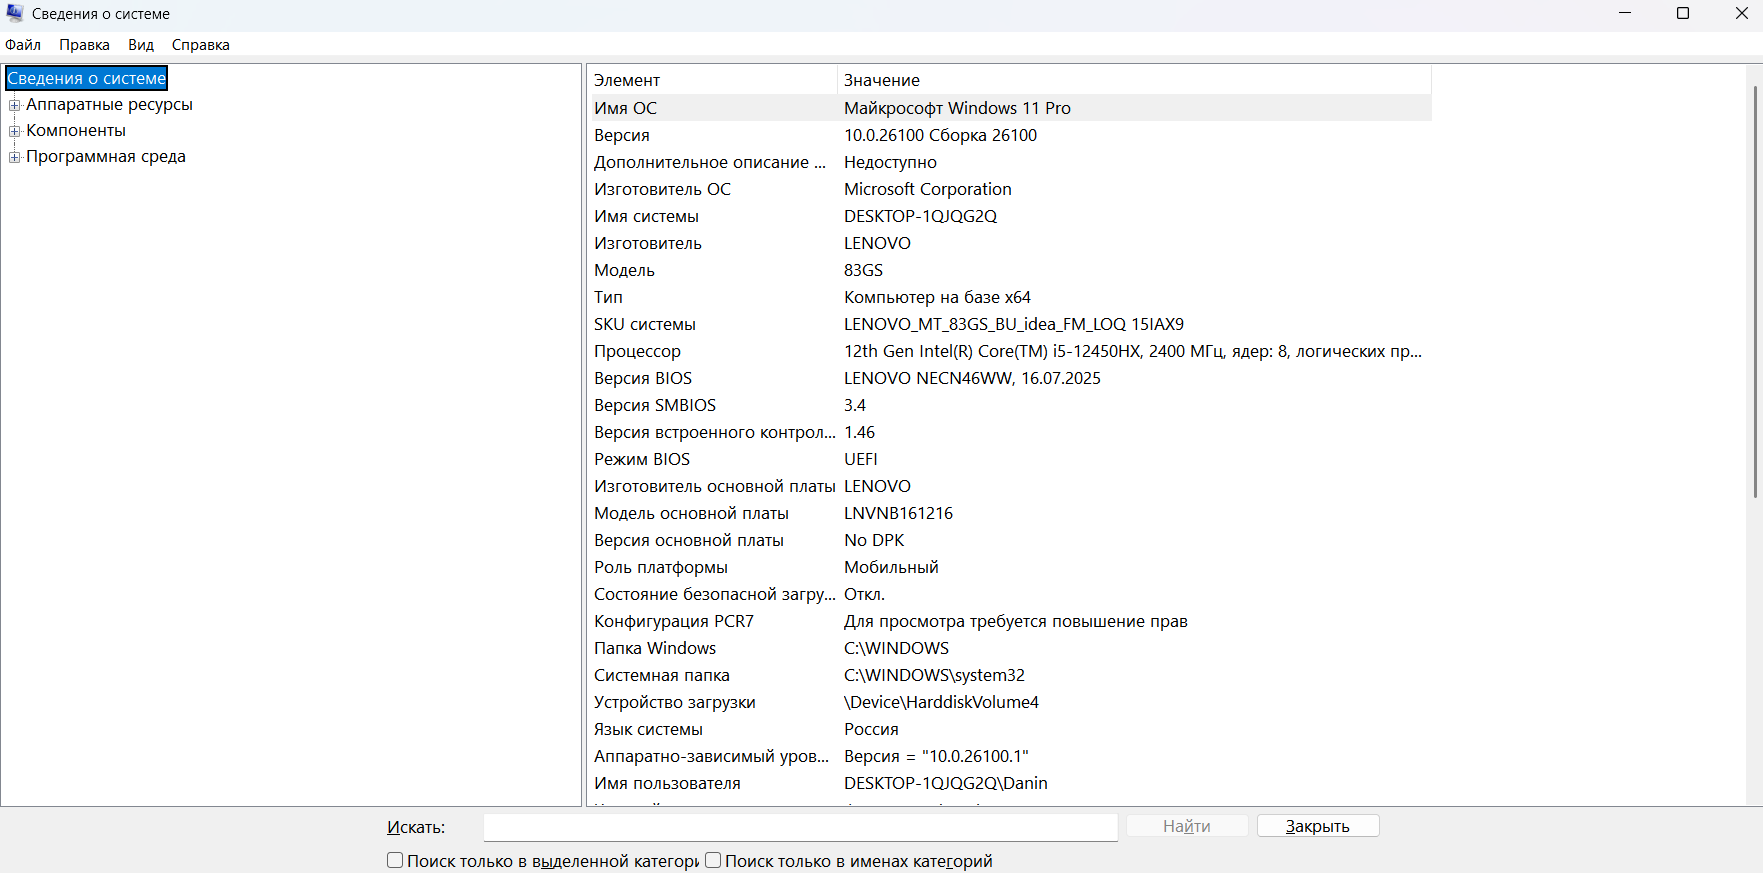Viewport: 1763px width, 873px height.
Task: Select the Процессор row label
Action: (637, 351)
